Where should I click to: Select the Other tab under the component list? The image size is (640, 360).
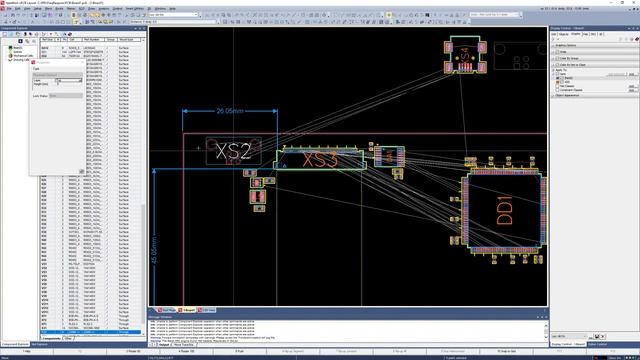[x=68, y=338]
